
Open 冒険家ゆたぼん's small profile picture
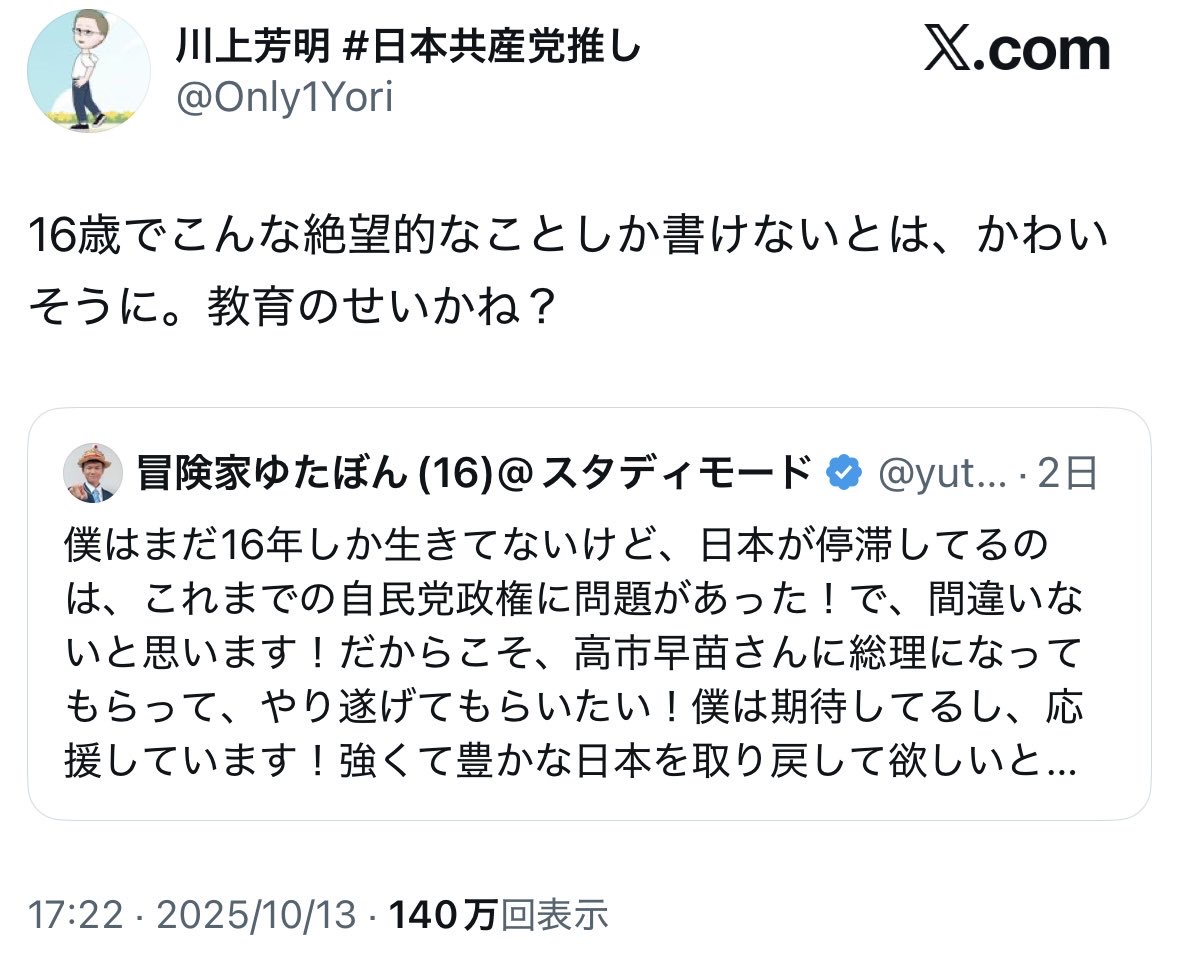click(93, 473)
